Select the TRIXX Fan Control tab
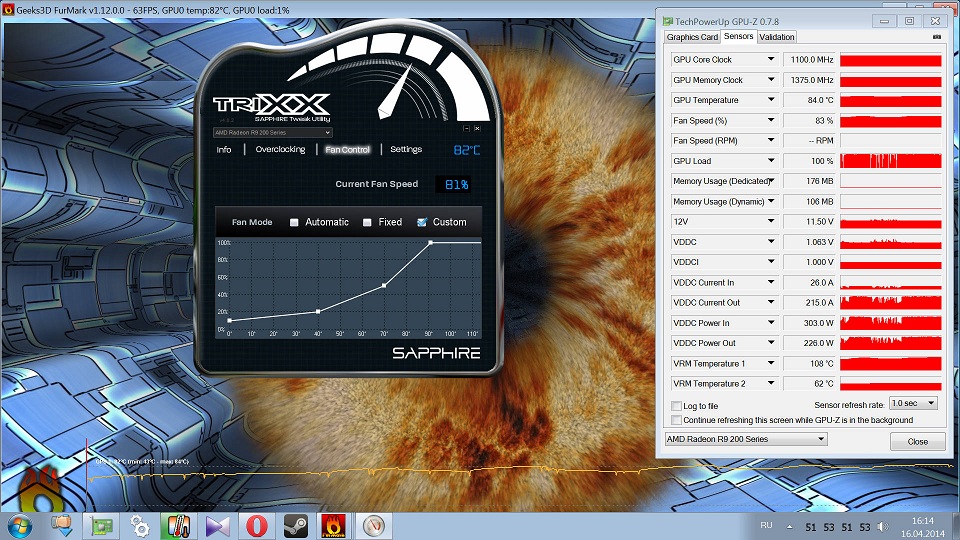The width and height of the screenshot is (960, 540). click(x=347, y=149)
